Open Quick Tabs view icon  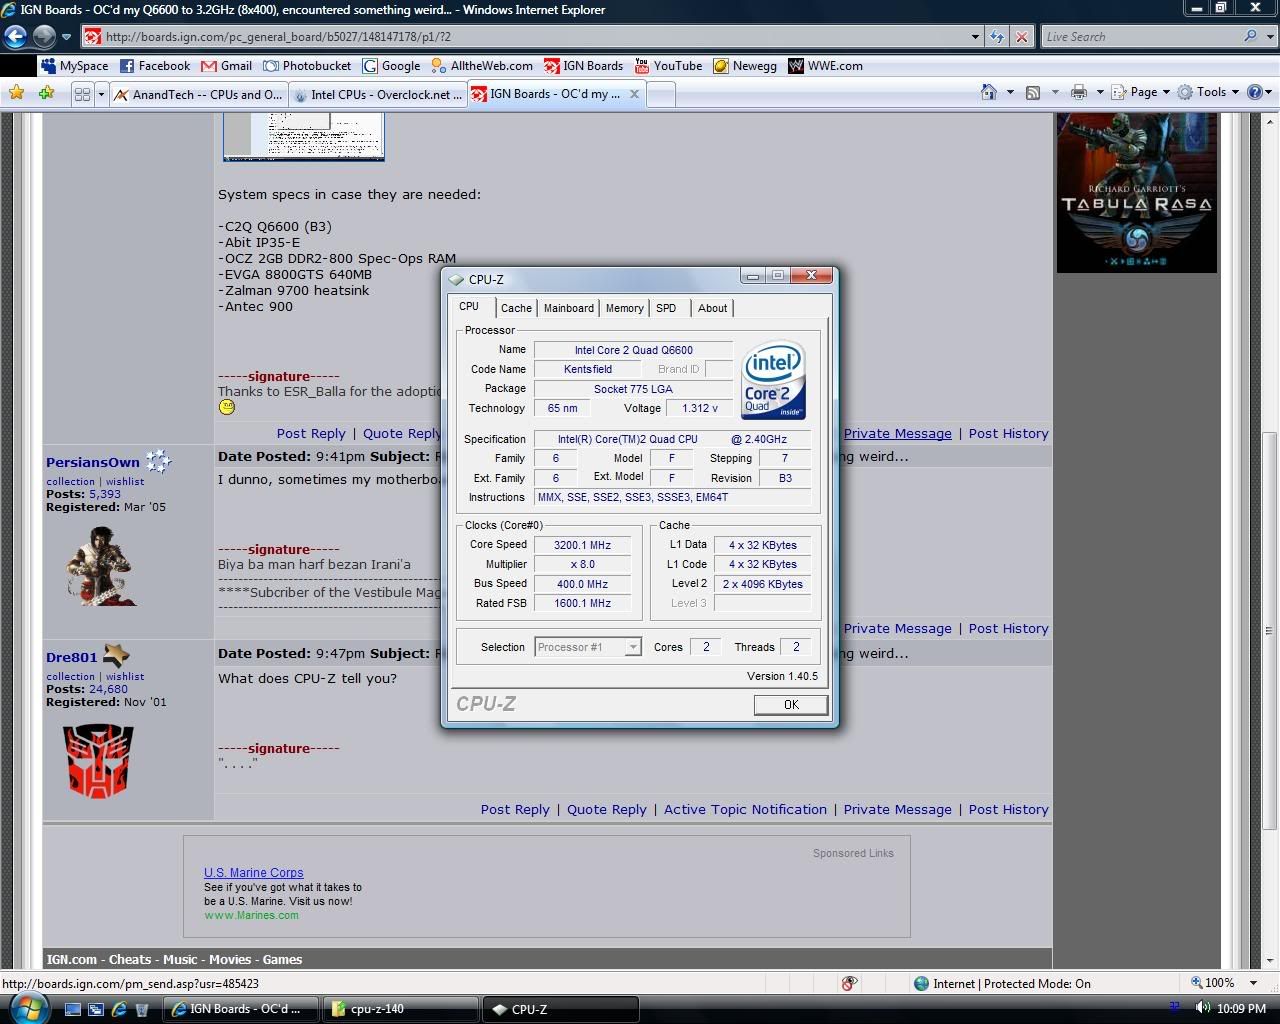[x=82, y=94]
